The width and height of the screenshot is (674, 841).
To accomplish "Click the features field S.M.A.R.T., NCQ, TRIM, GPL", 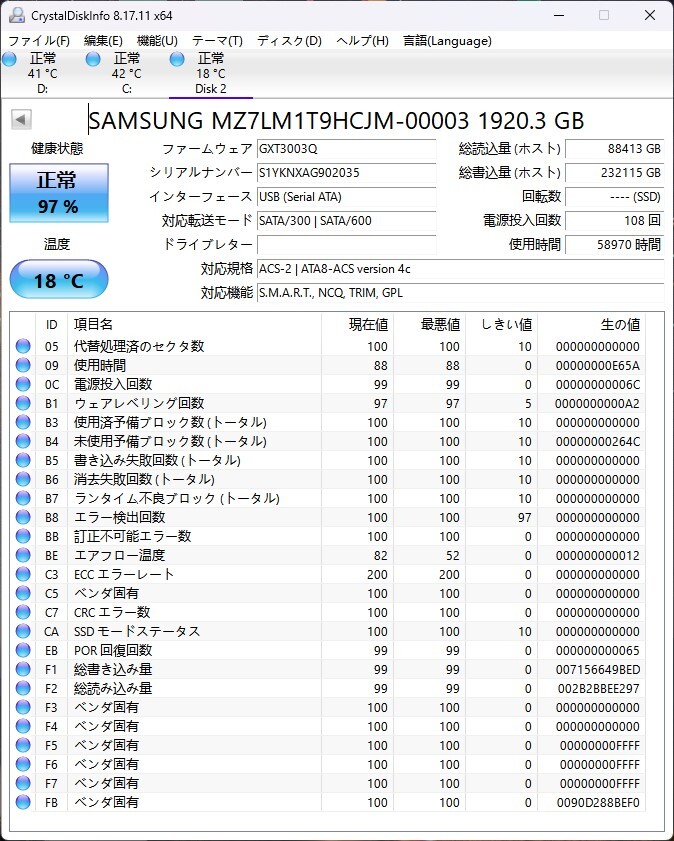I will point(461,293).
